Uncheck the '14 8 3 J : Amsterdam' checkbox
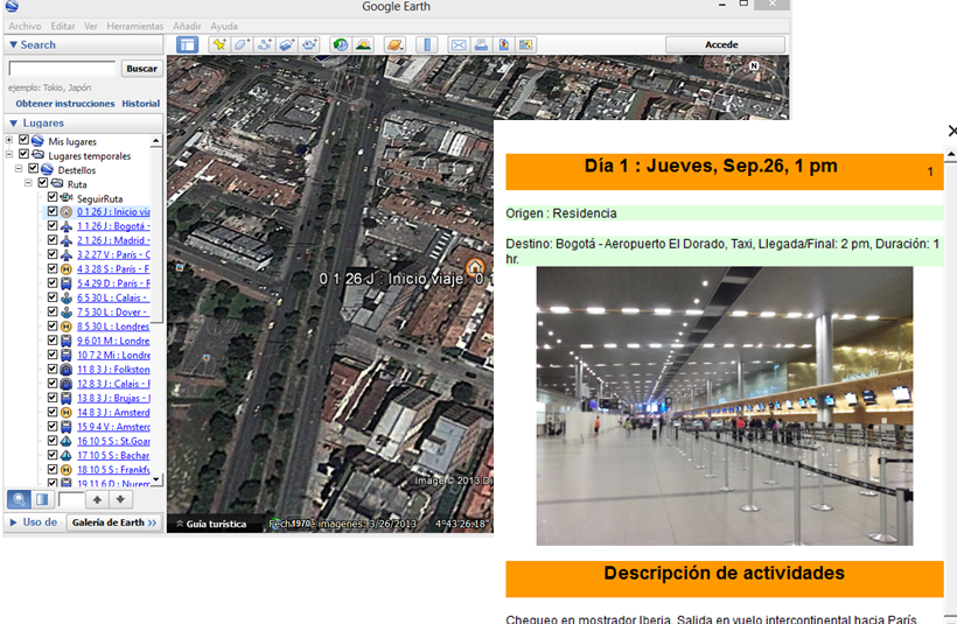 [52, 412]
